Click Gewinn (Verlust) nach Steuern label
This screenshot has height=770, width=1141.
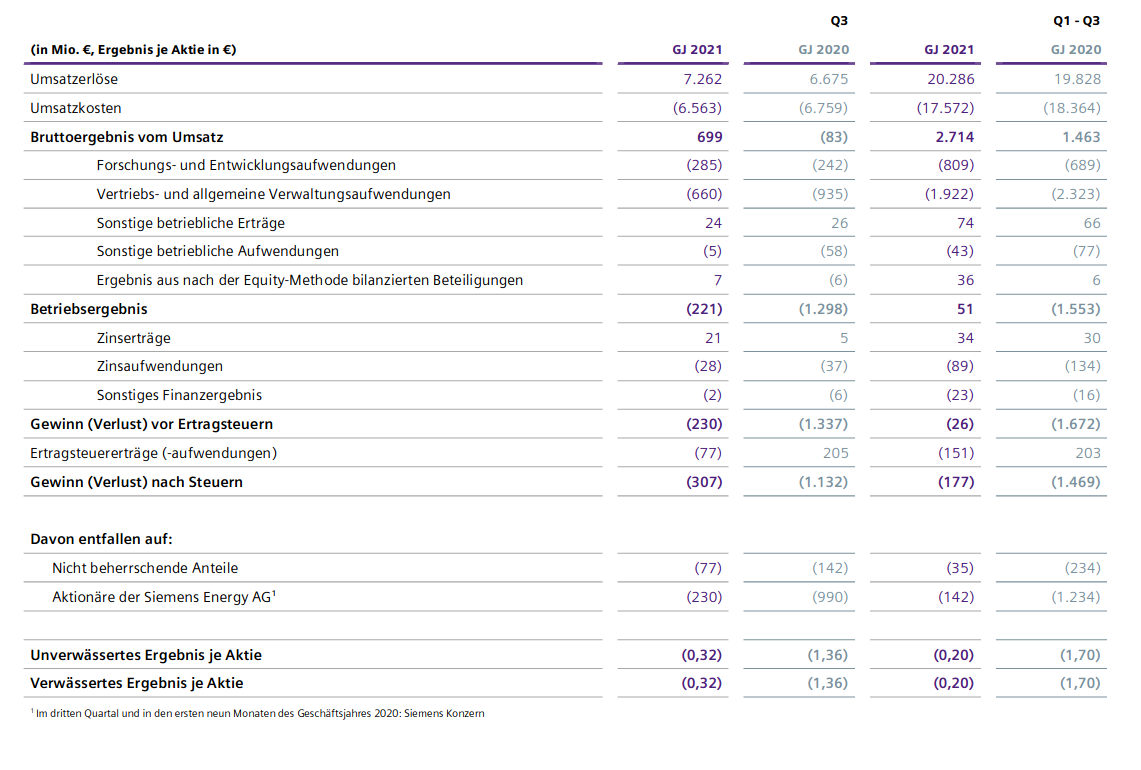[136, 482]
